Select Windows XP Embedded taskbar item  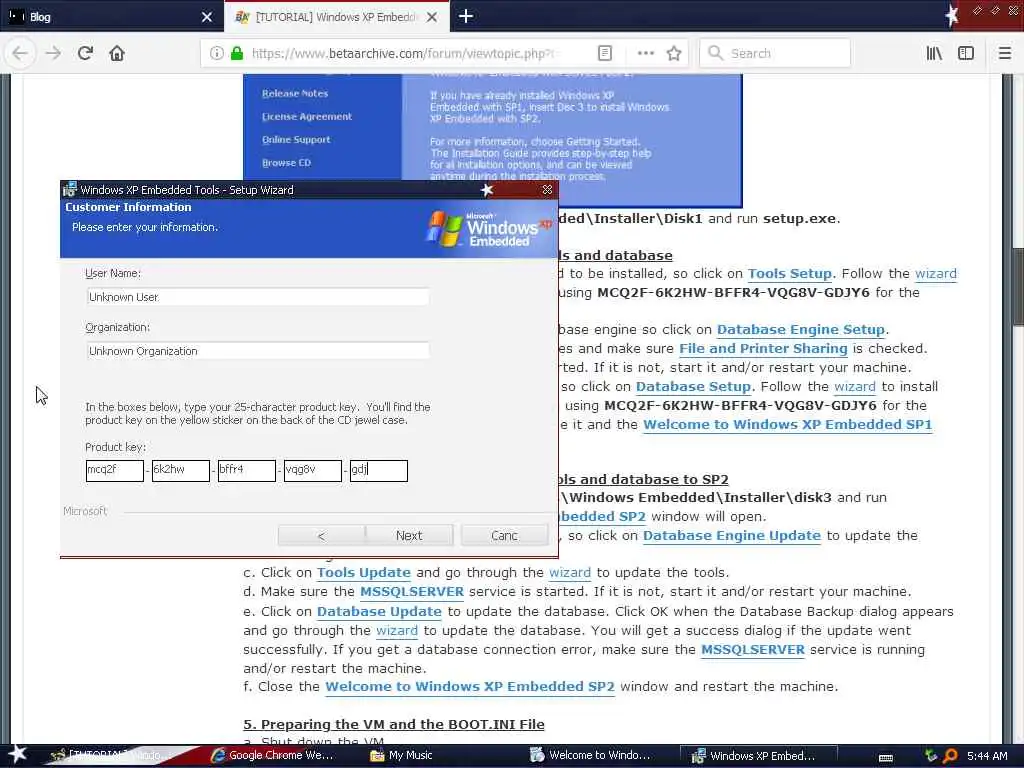(x=758, y=756)
